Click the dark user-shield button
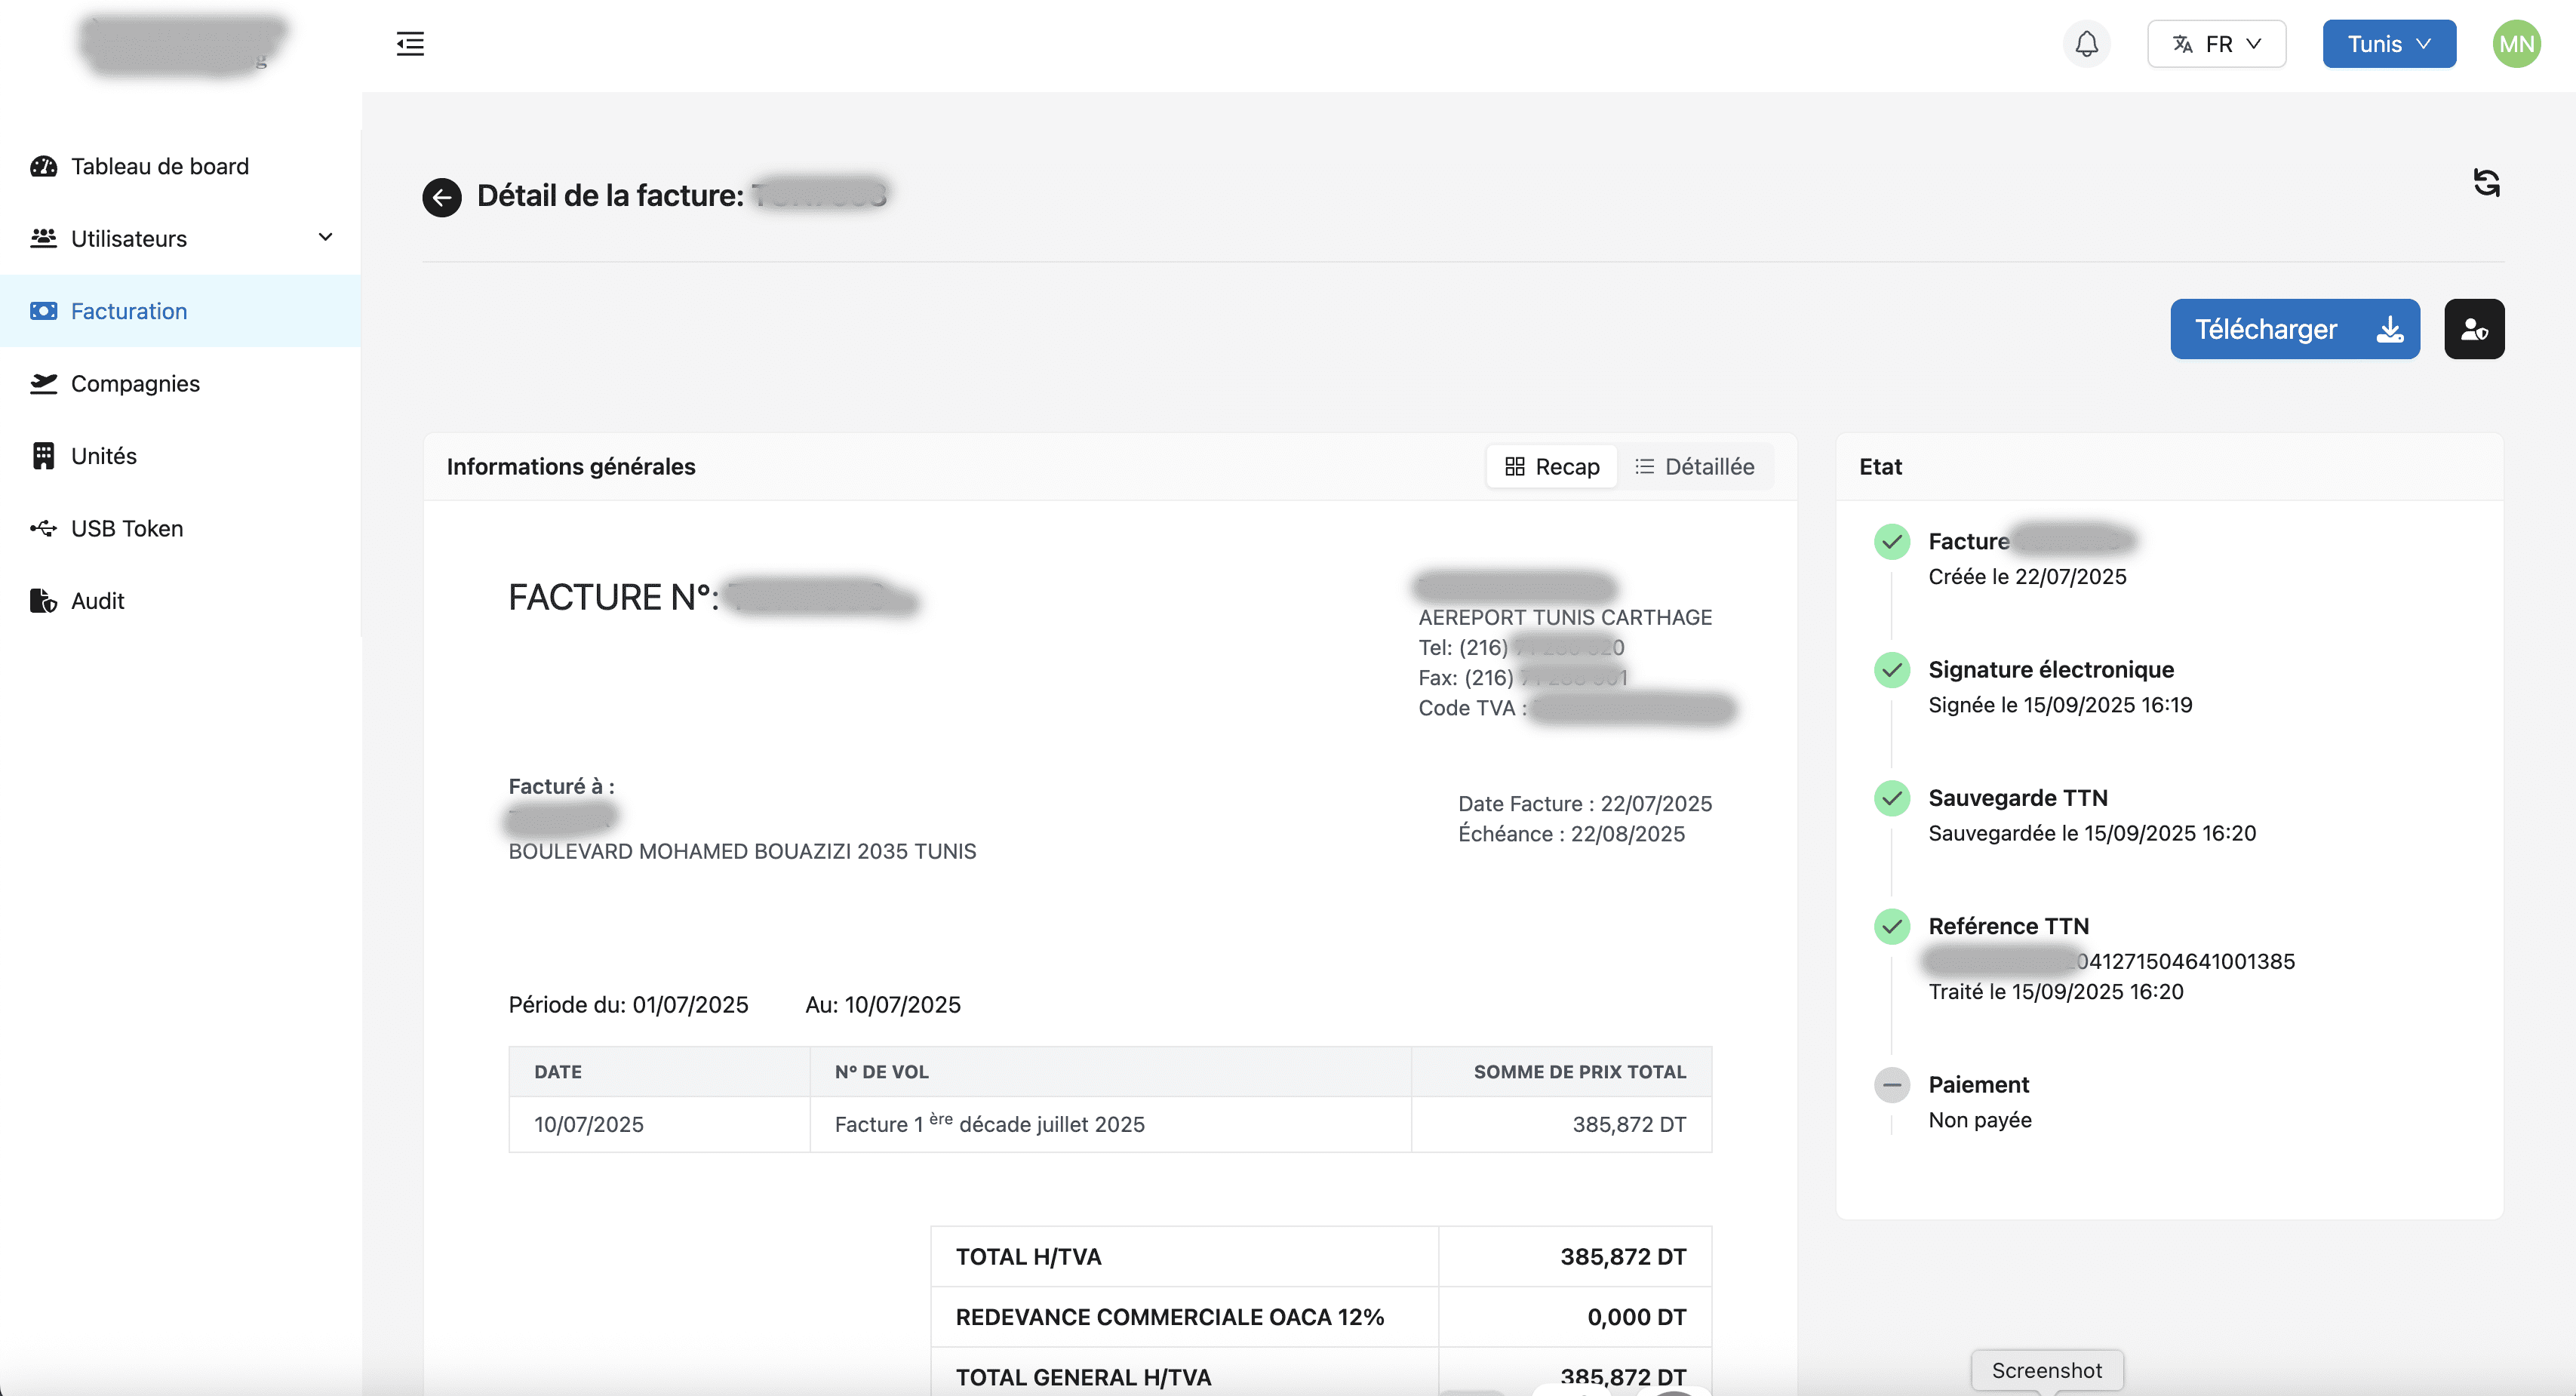 pyautogui.click(x=2473, y=329)
